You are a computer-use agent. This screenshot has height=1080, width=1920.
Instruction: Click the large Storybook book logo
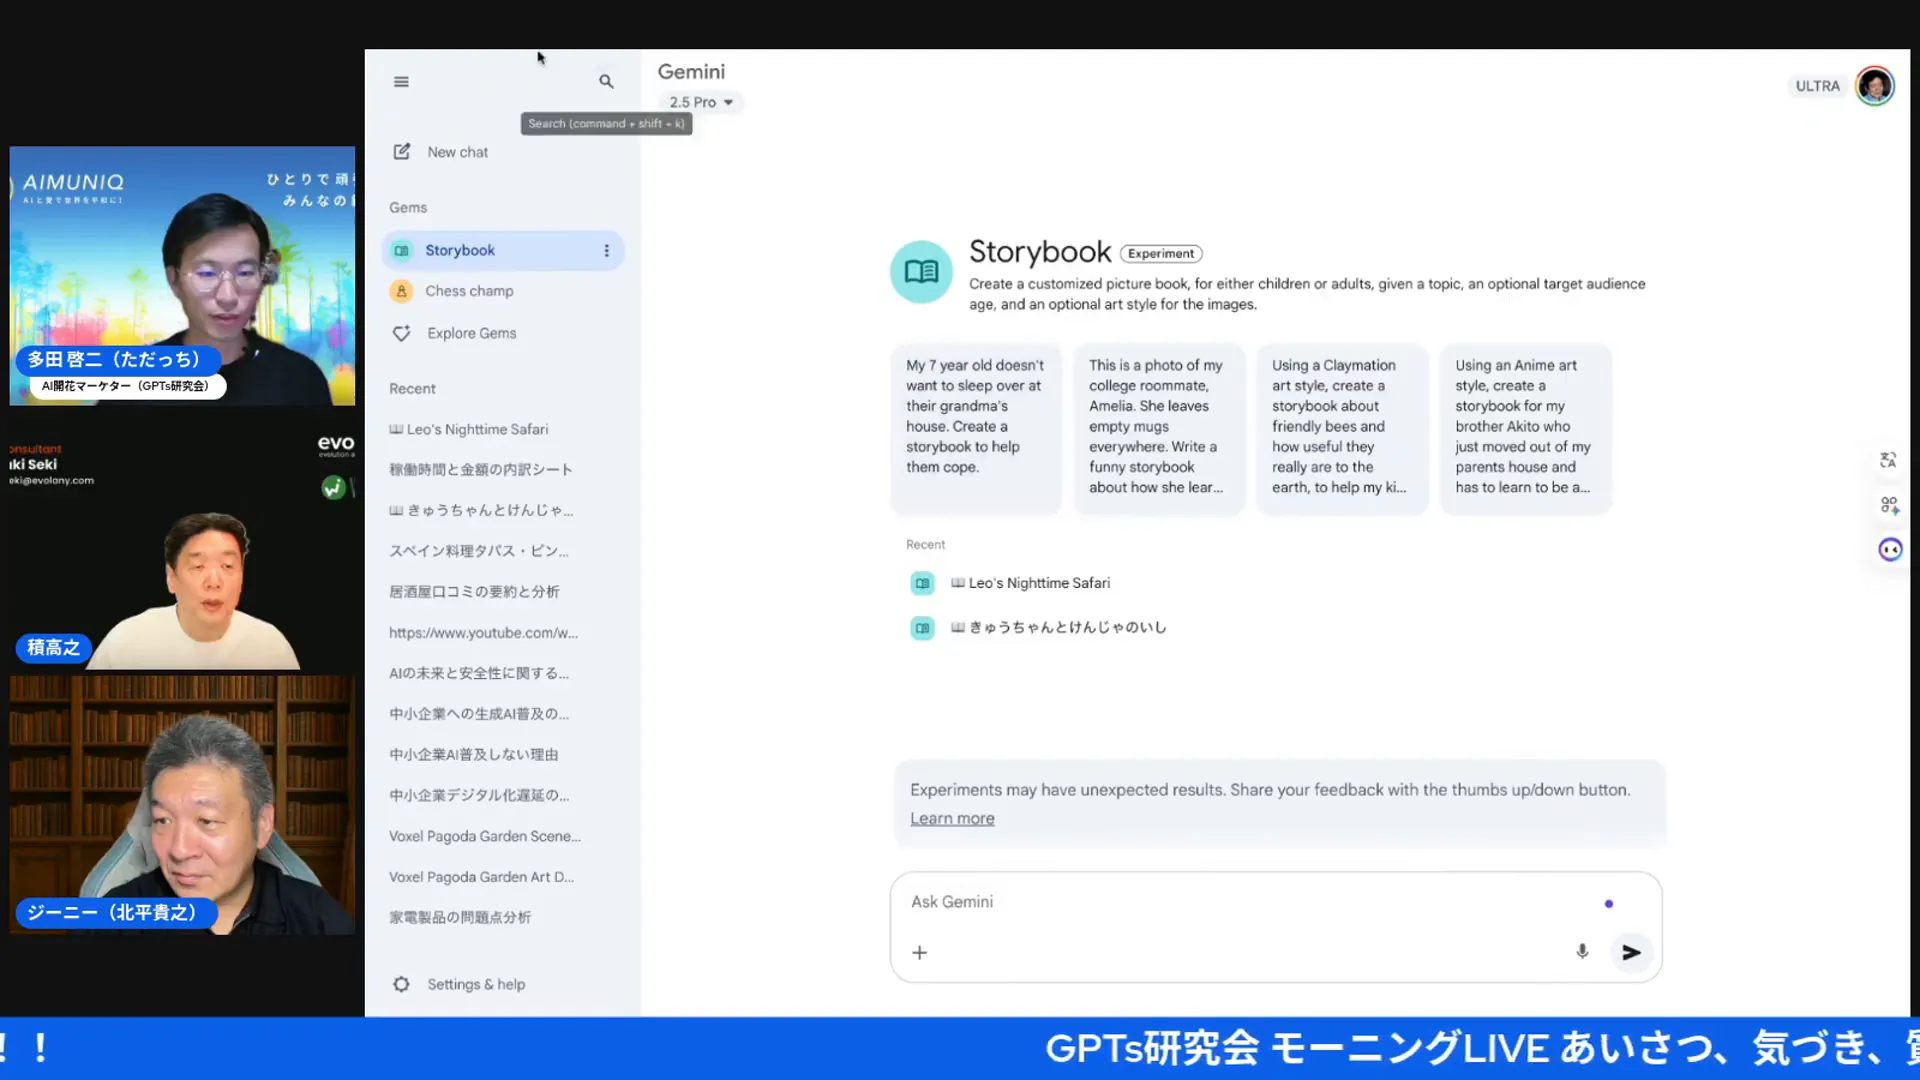click(921, 271)
